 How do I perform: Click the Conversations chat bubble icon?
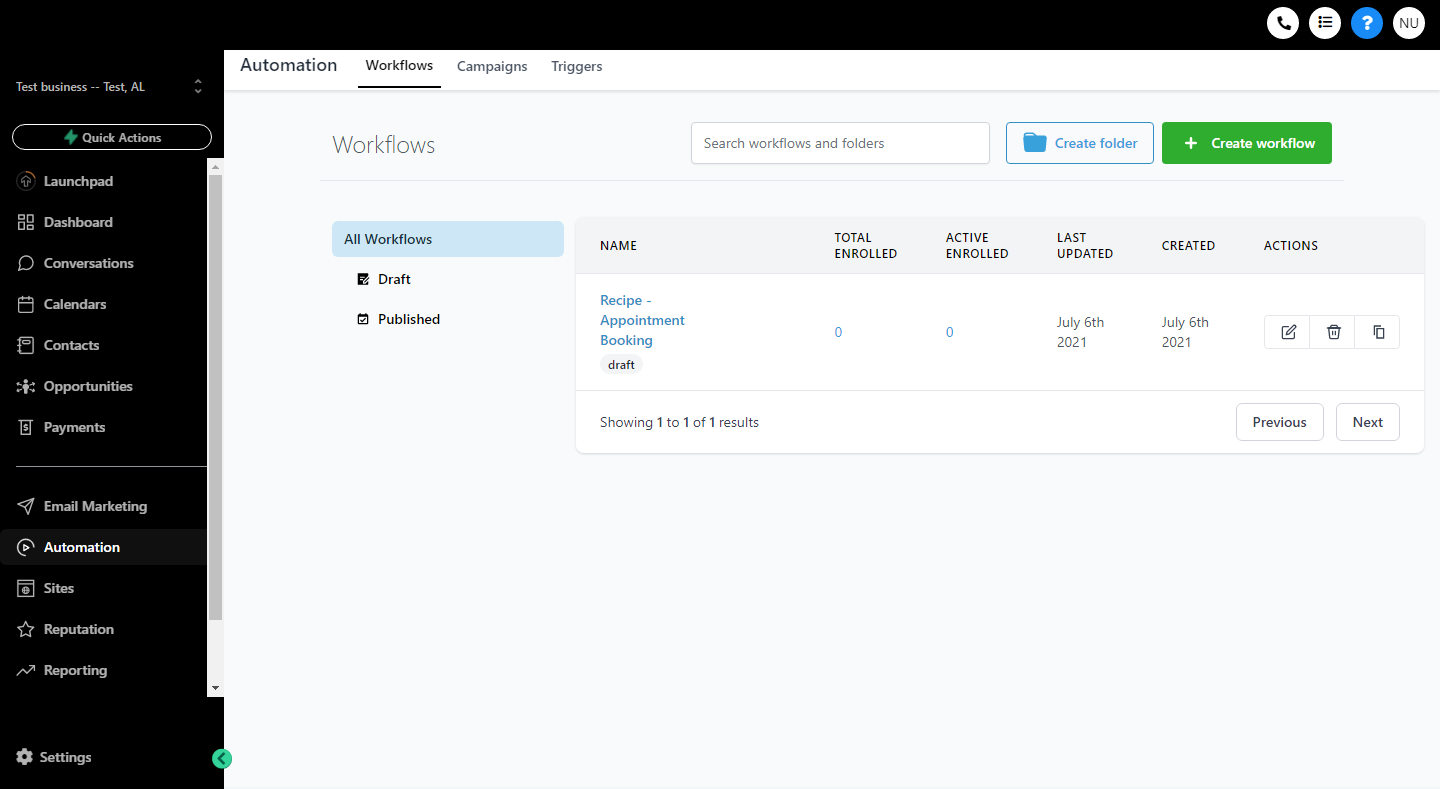point(26,263)
